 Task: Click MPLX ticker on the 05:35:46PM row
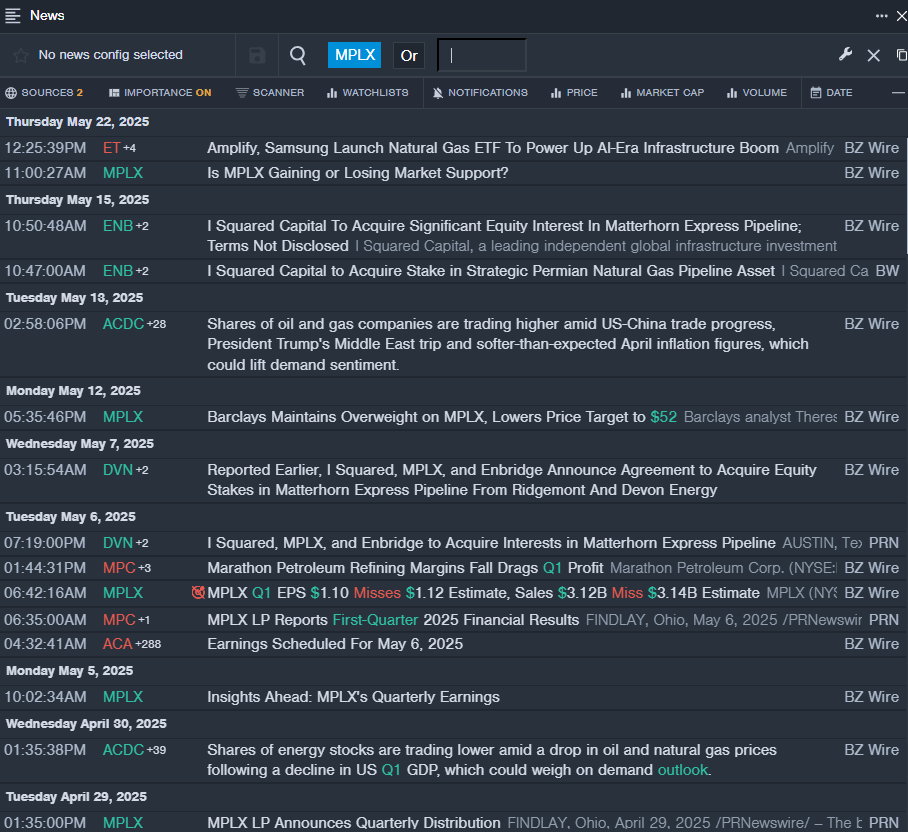(x=123, y=417)
